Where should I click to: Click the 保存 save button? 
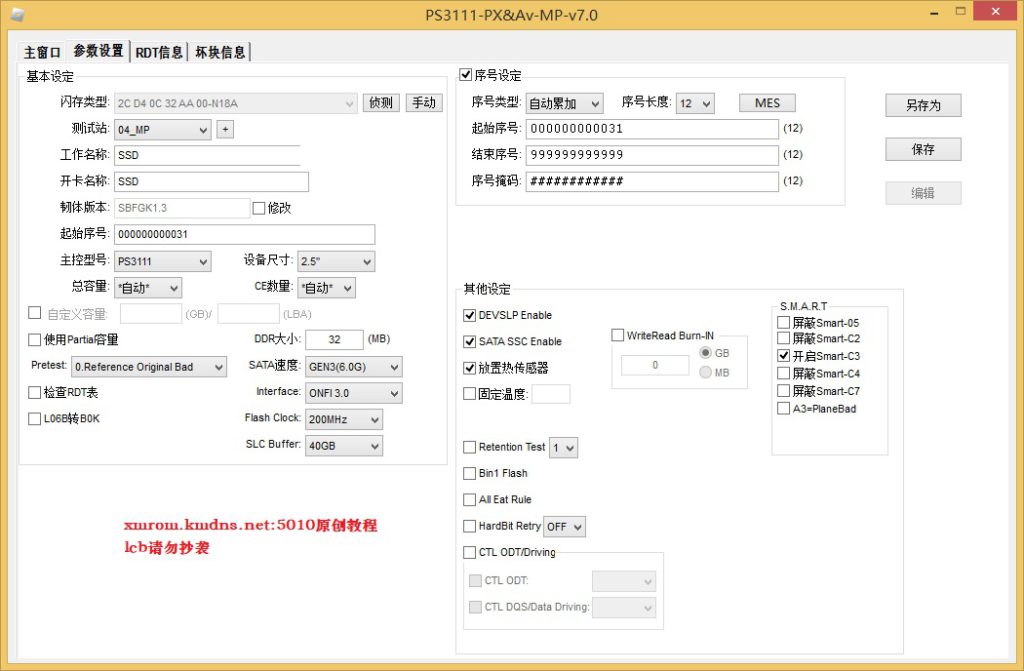(922, 149)
